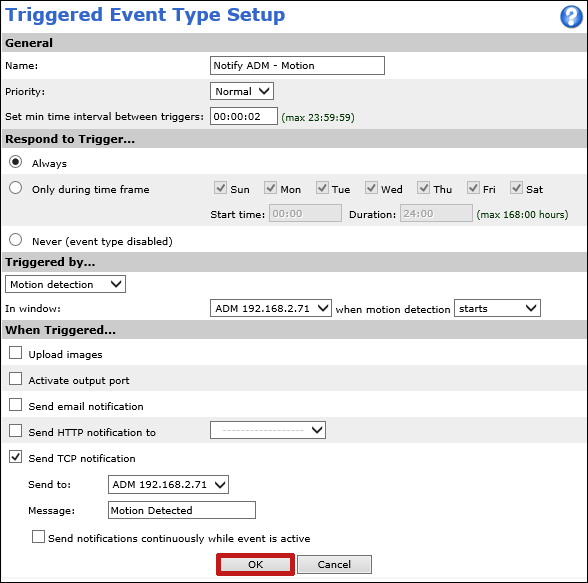588x583 pixels.
Task: Enable Upload images checkbox
Action: (x=15, y=353)
